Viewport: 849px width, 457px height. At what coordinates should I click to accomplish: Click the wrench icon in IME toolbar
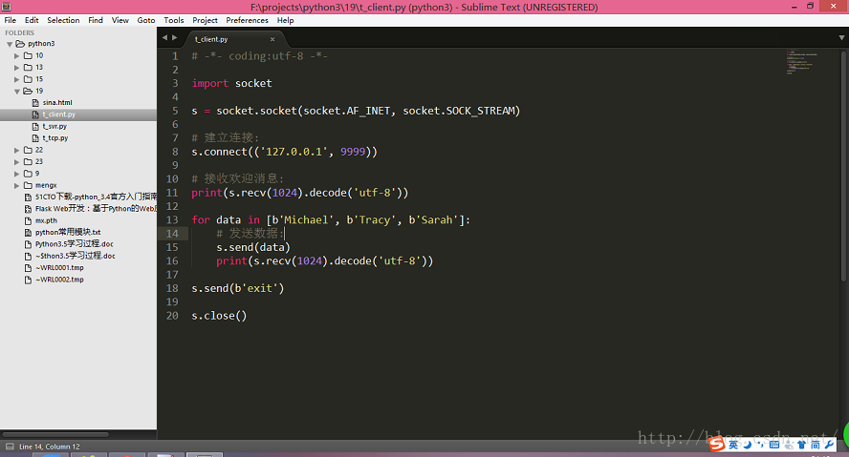point(829,444)
